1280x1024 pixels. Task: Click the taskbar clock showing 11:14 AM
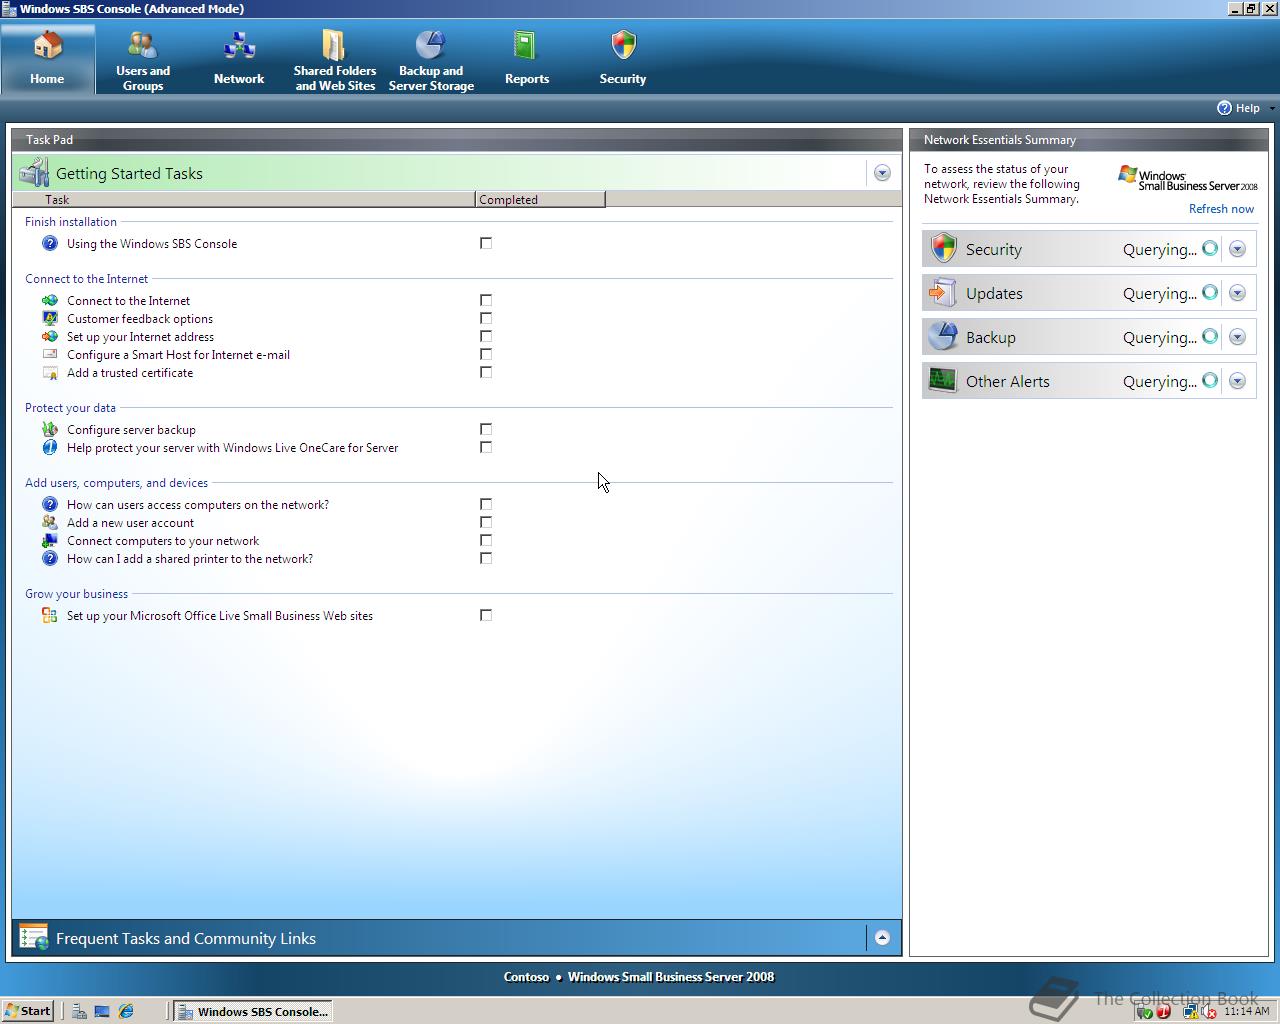[x=1247, y=1011]
